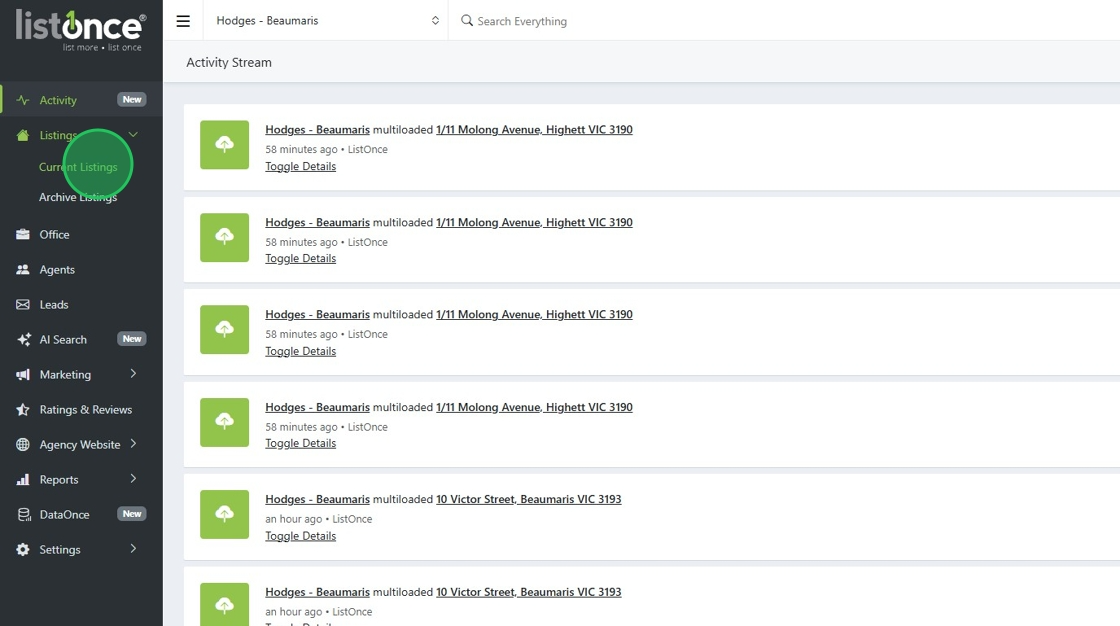This screenshot has width=1120, height=626.
Task: Open 10 Victor Street, Beaumaris listing link
Action: point(528,499)
